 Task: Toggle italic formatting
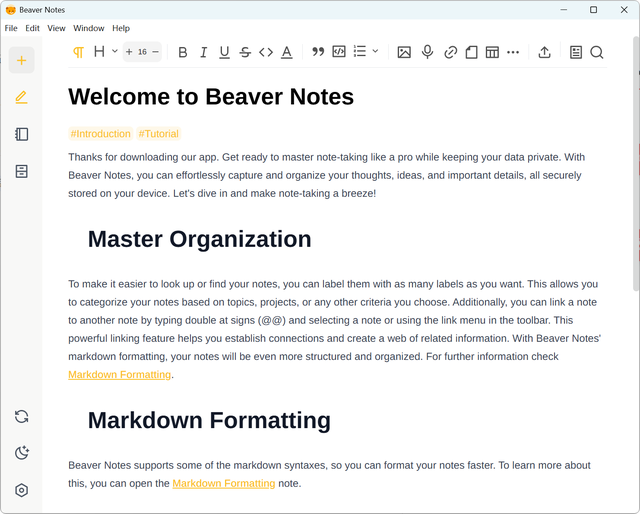click(203, 52)
